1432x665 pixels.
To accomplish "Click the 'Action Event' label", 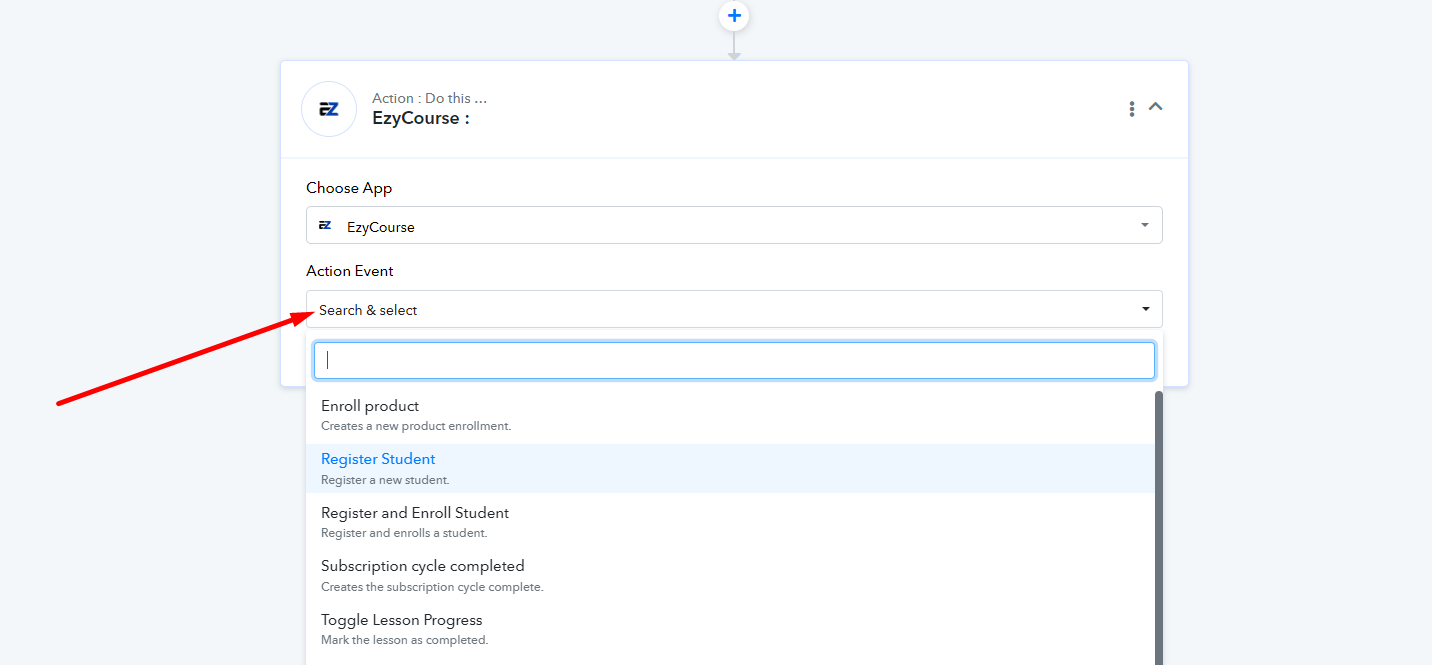I will [350, 271].
